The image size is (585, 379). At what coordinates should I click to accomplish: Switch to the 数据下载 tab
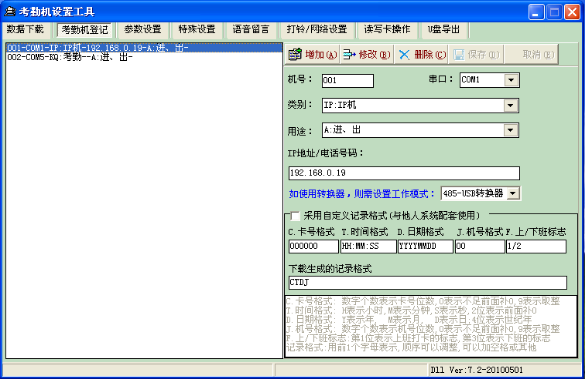point(25,29)
